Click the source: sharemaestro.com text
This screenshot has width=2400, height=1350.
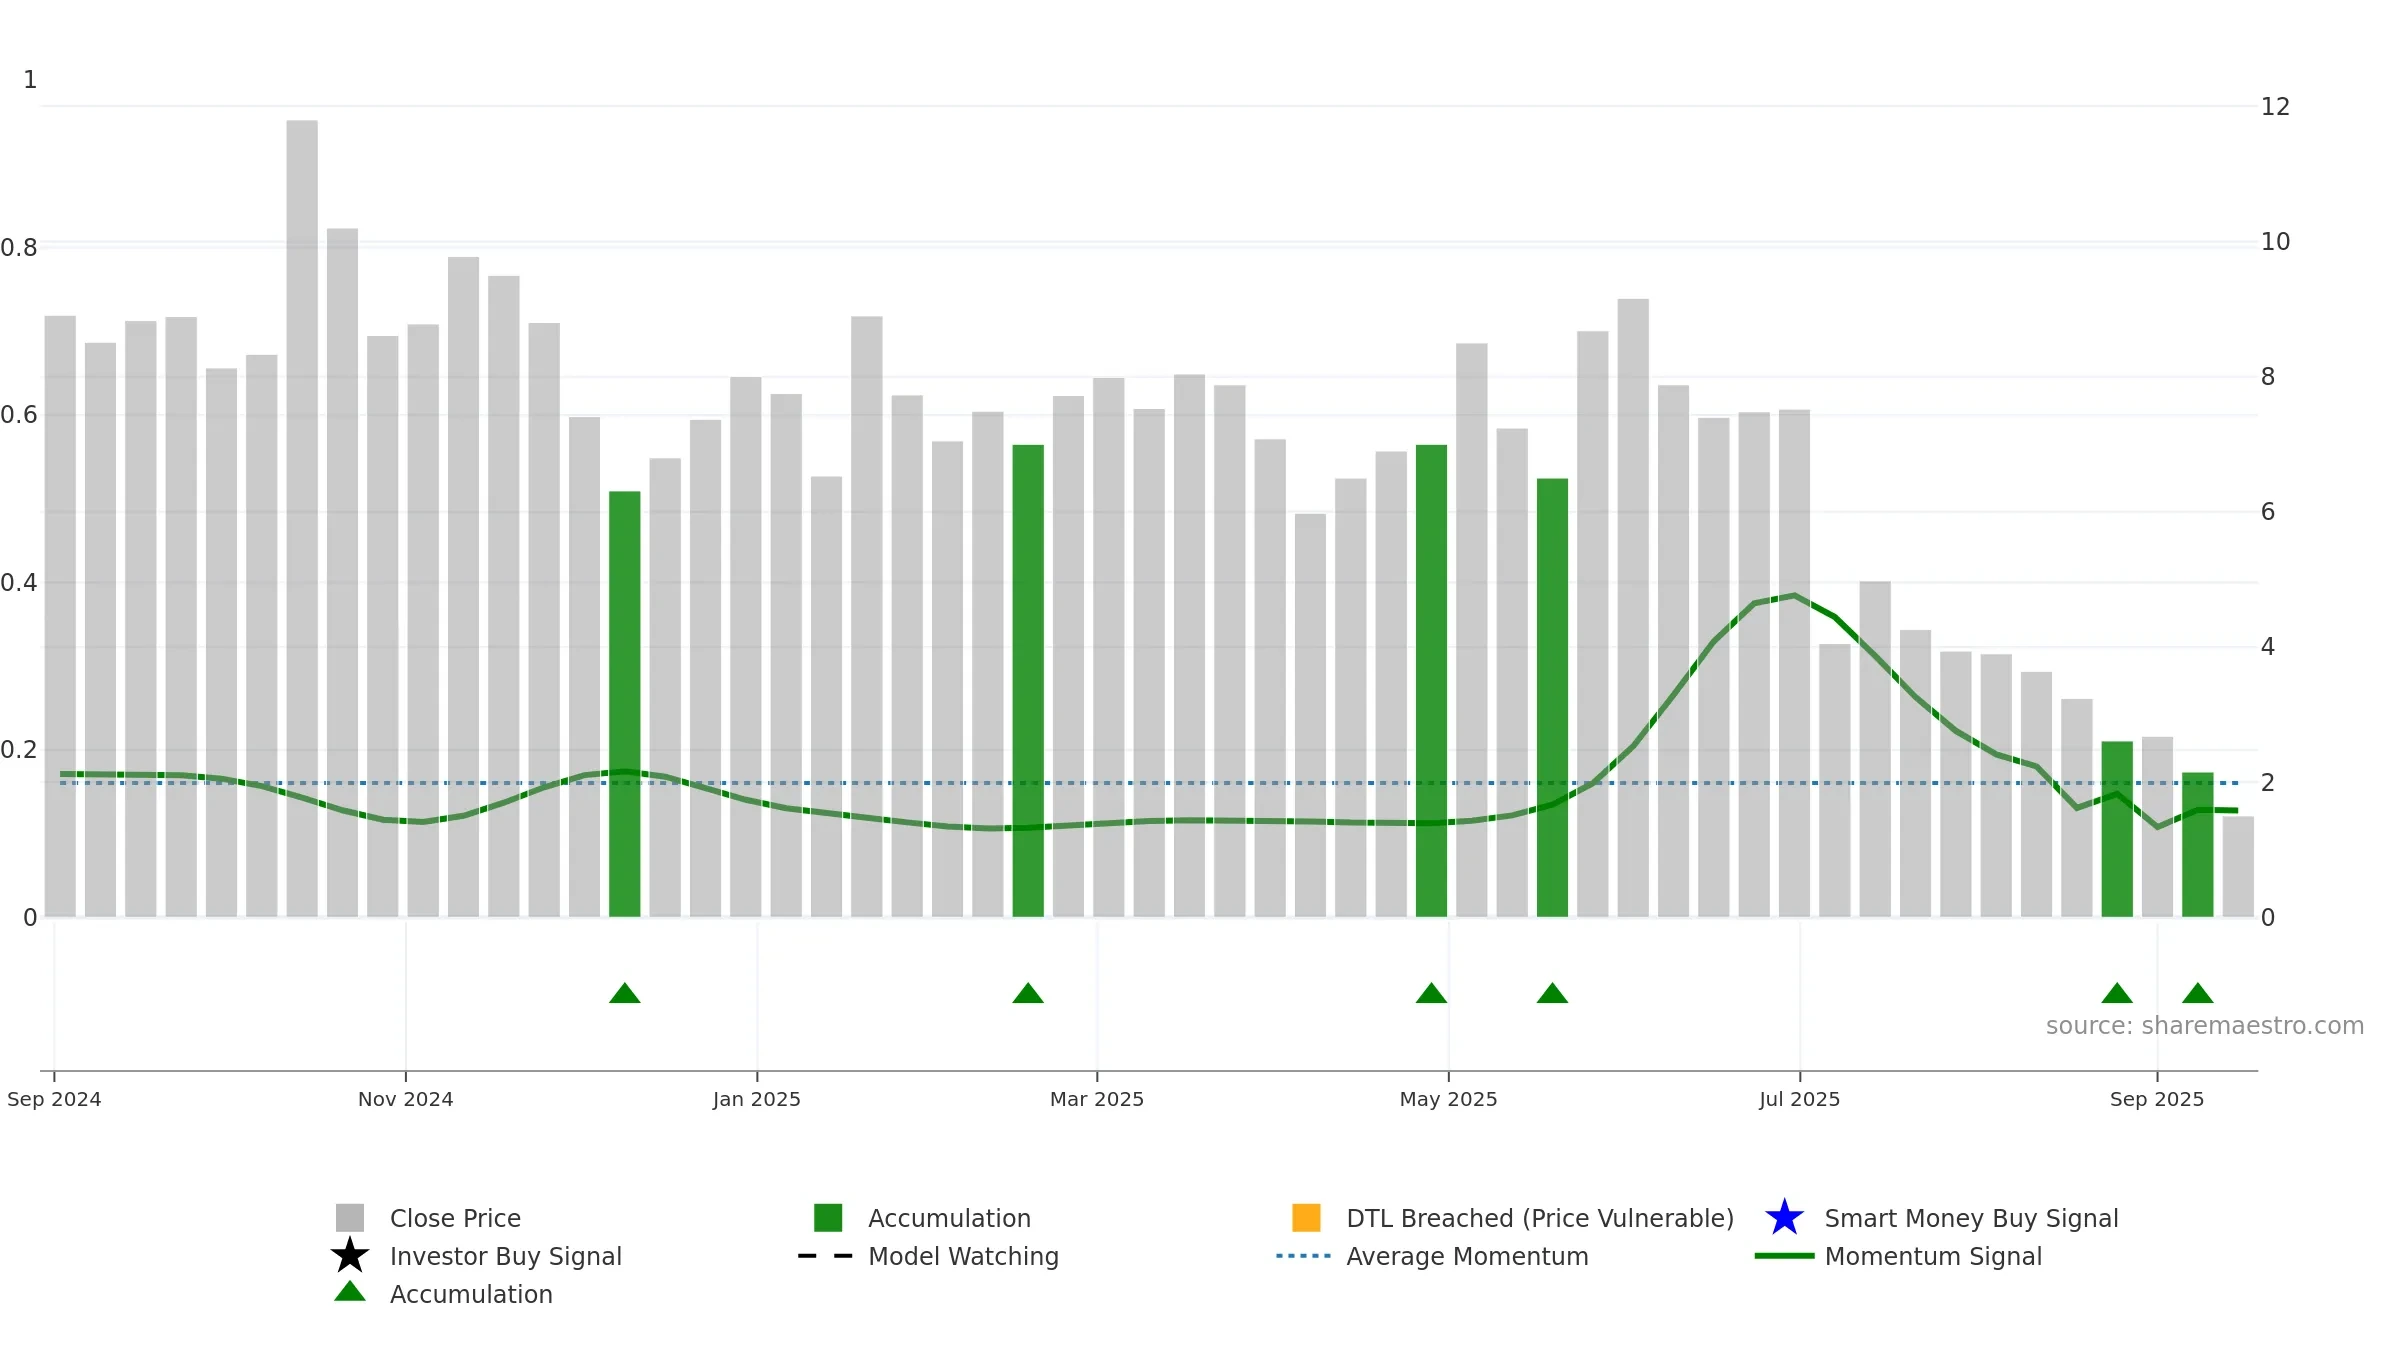click(x=2205, y=1026)
